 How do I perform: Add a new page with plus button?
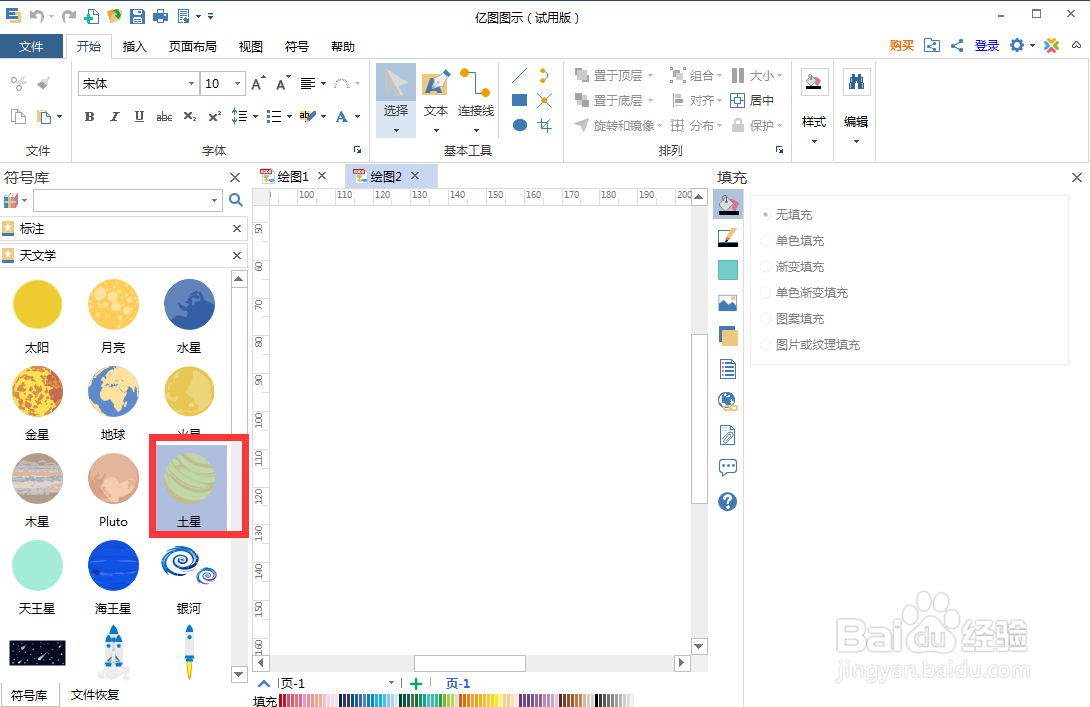tap(416, 683)
